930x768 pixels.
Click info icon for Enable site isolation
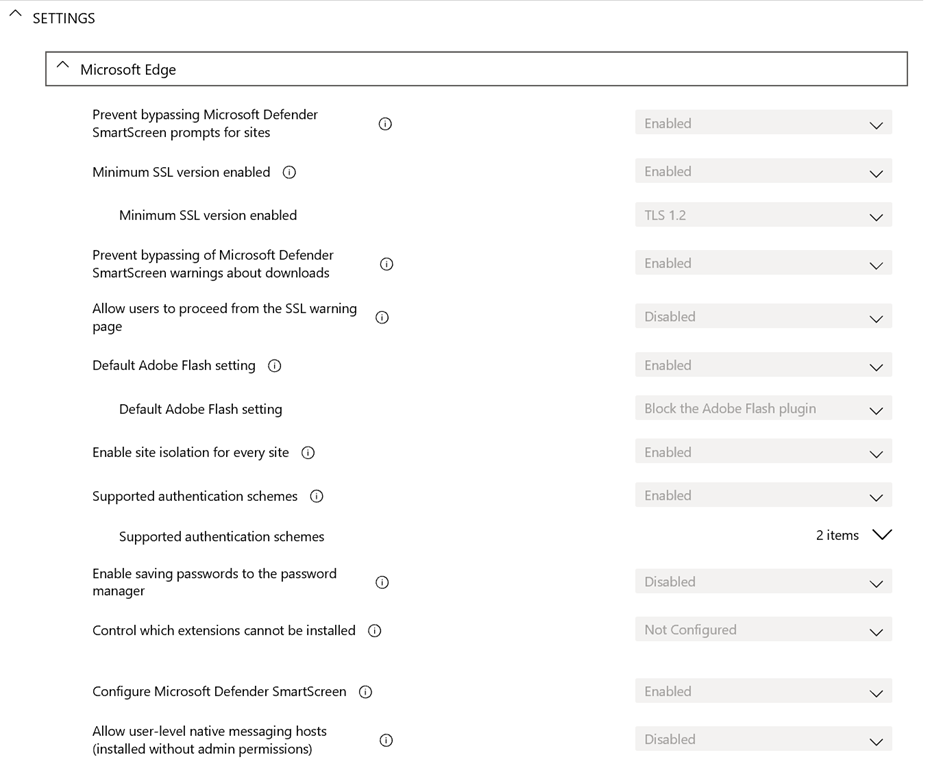click(308, 453)
